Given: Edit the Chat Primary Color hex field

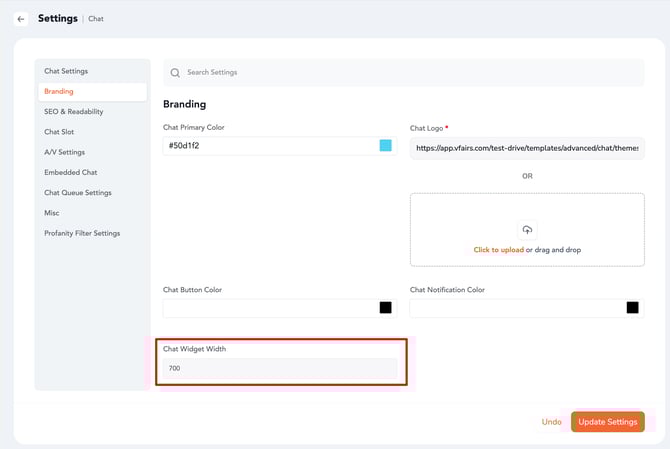Looking at the screenshot, I should (268, 146).
